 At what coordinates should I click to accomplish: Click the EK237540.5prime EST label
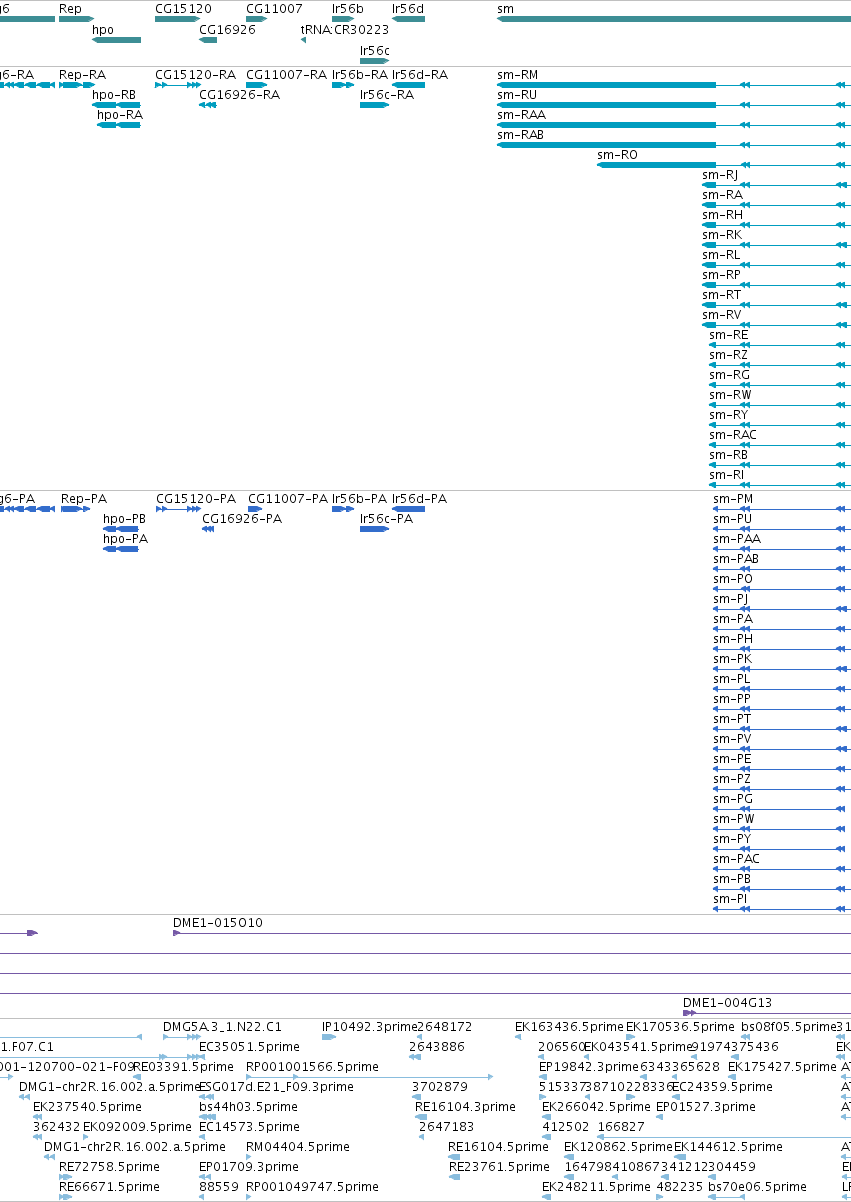pos(87,1107)
